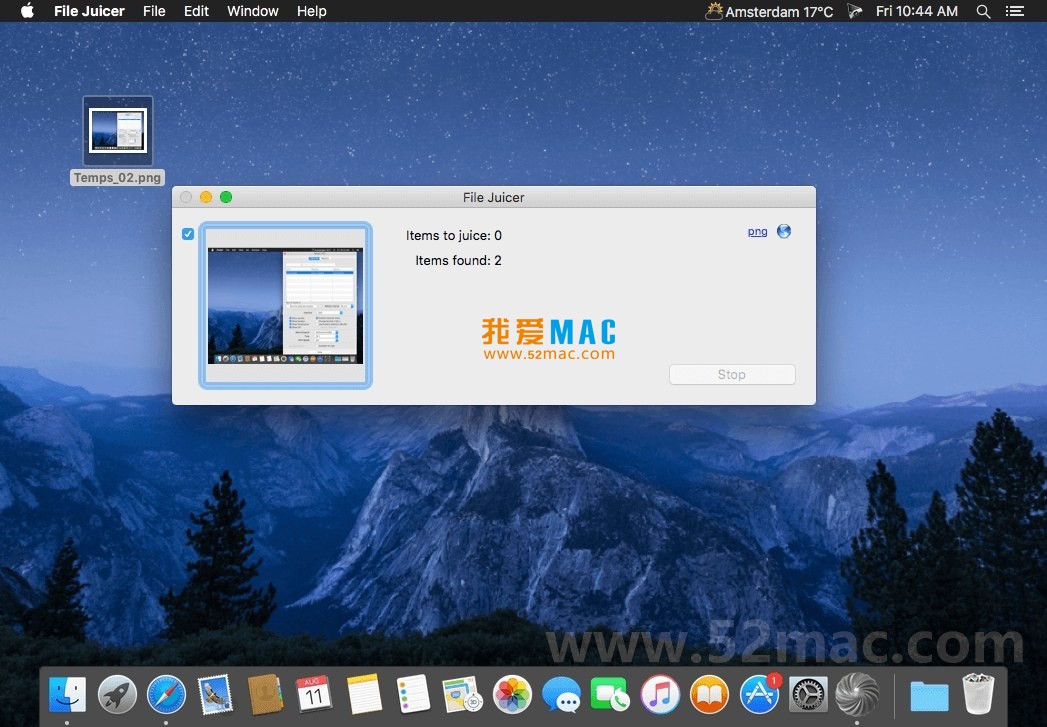
Task: Select the image preview thumbnail in File Juicer
Action: point(285,305)
